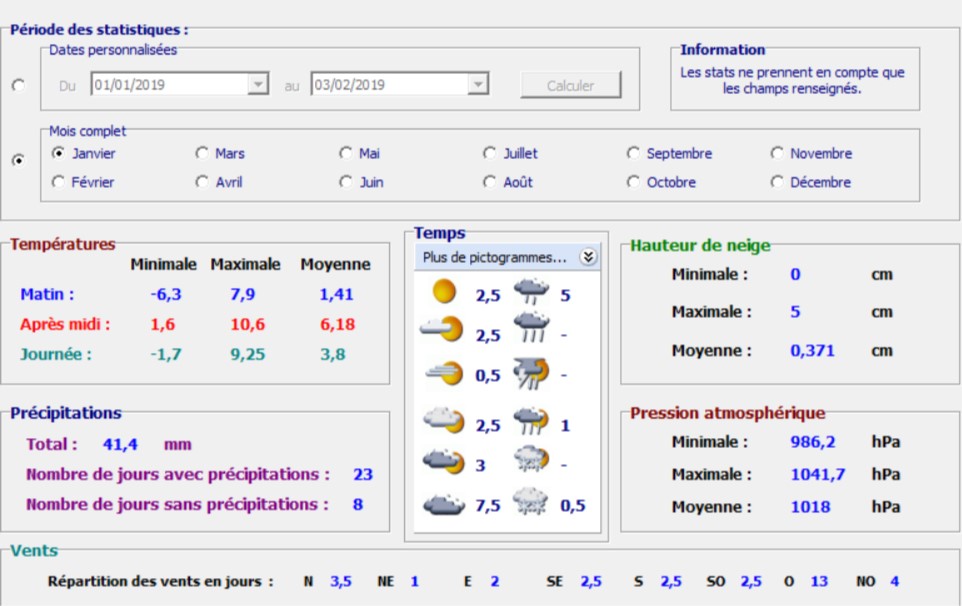Click the wind O value 13
Viewport: 962px width, 606px height.
coord(819,581)
